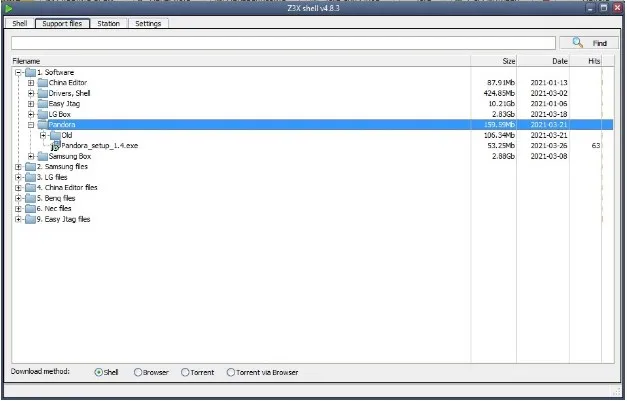This screenshot has height=401, width=627.
Task: Click the LG Box folder icon
Action: click(x=43, y=114)
